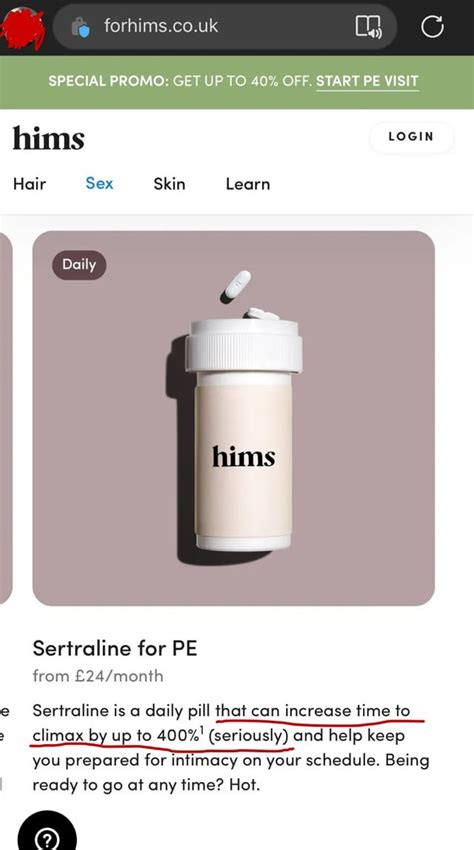Tap the red profile avatar icon
The image size is (474, 850).
[23, 28]
